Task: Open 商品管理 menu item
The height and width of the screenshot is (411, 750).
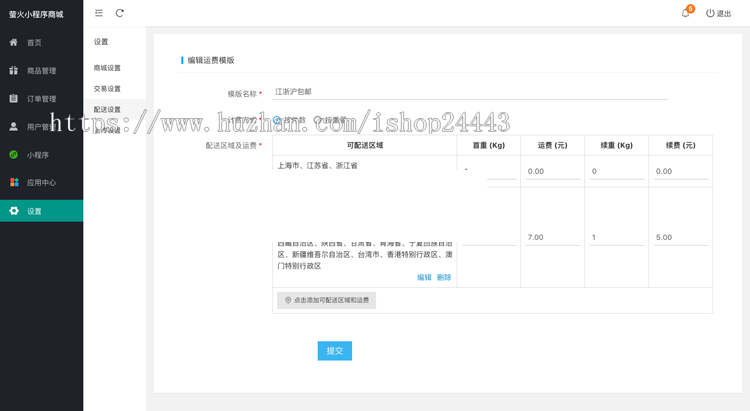Action: click(x=41, y=70)
